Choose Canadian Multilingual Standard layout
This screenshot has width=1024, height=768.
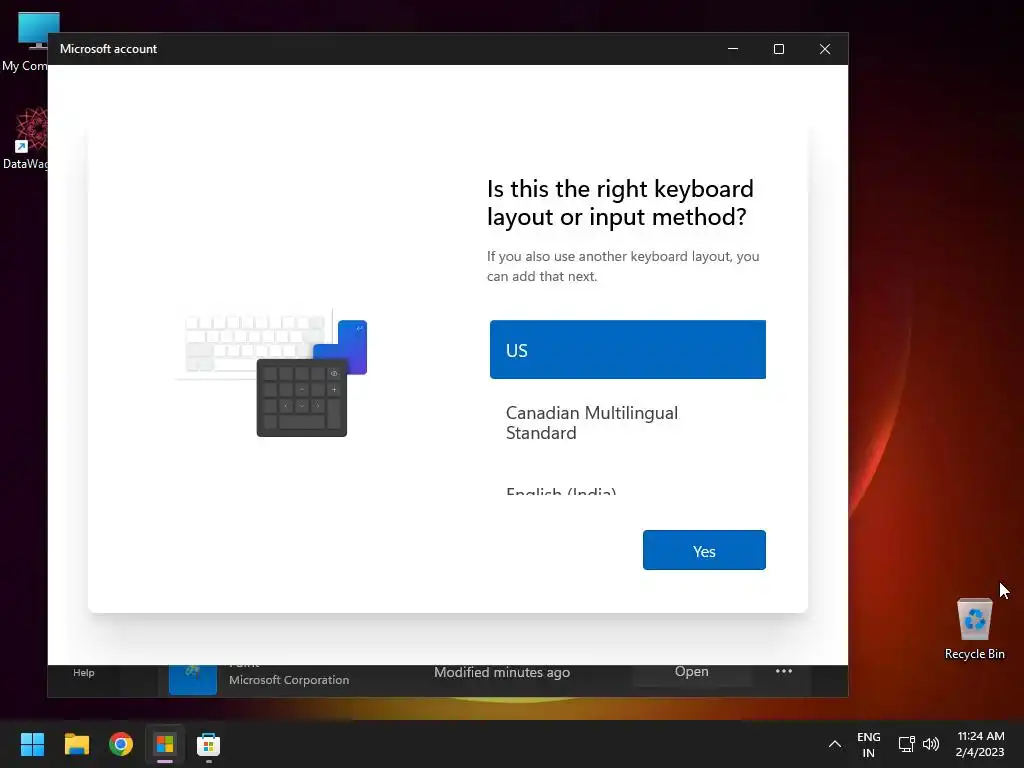coord(628,423)
